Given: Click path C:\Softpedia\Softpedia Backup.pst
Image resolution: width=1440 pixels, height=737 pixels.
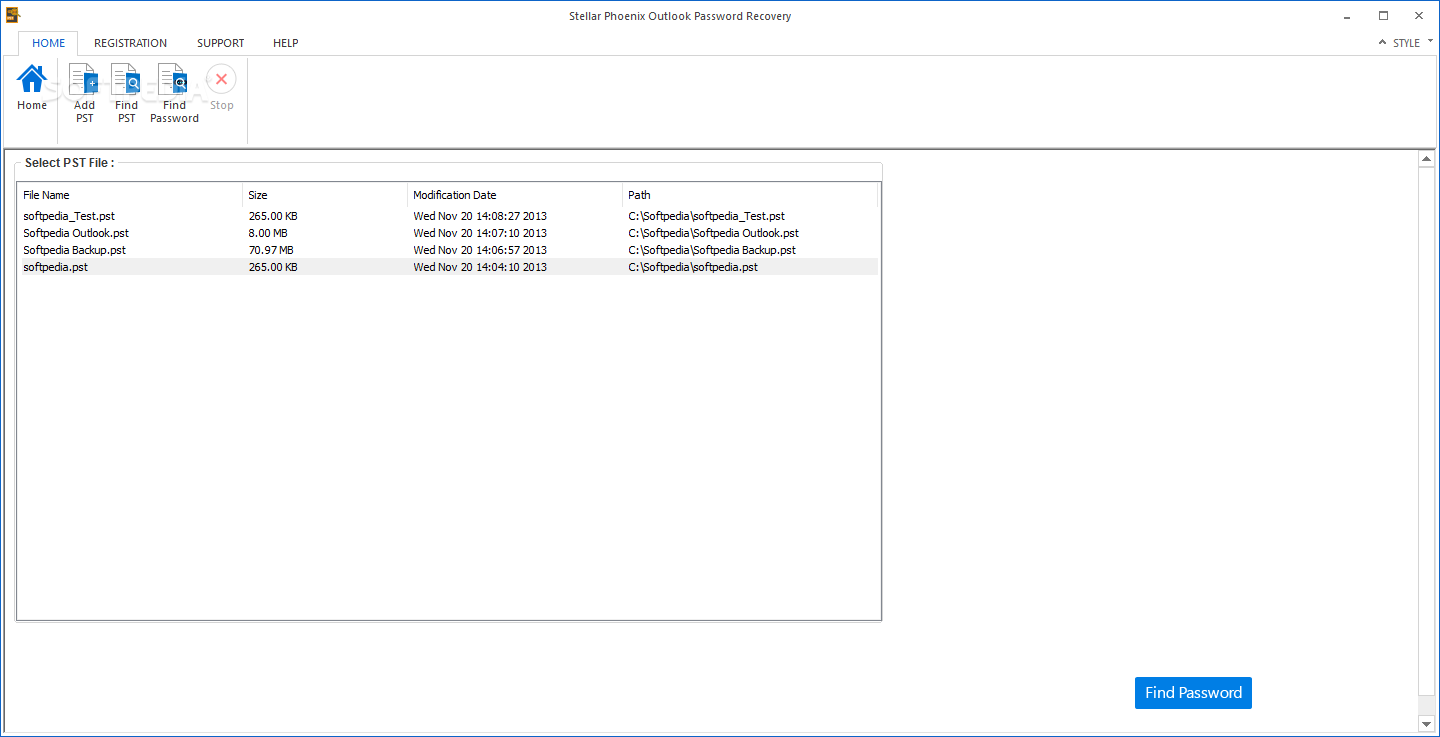Looking at the screenshot, I should [x=712, y=250].
